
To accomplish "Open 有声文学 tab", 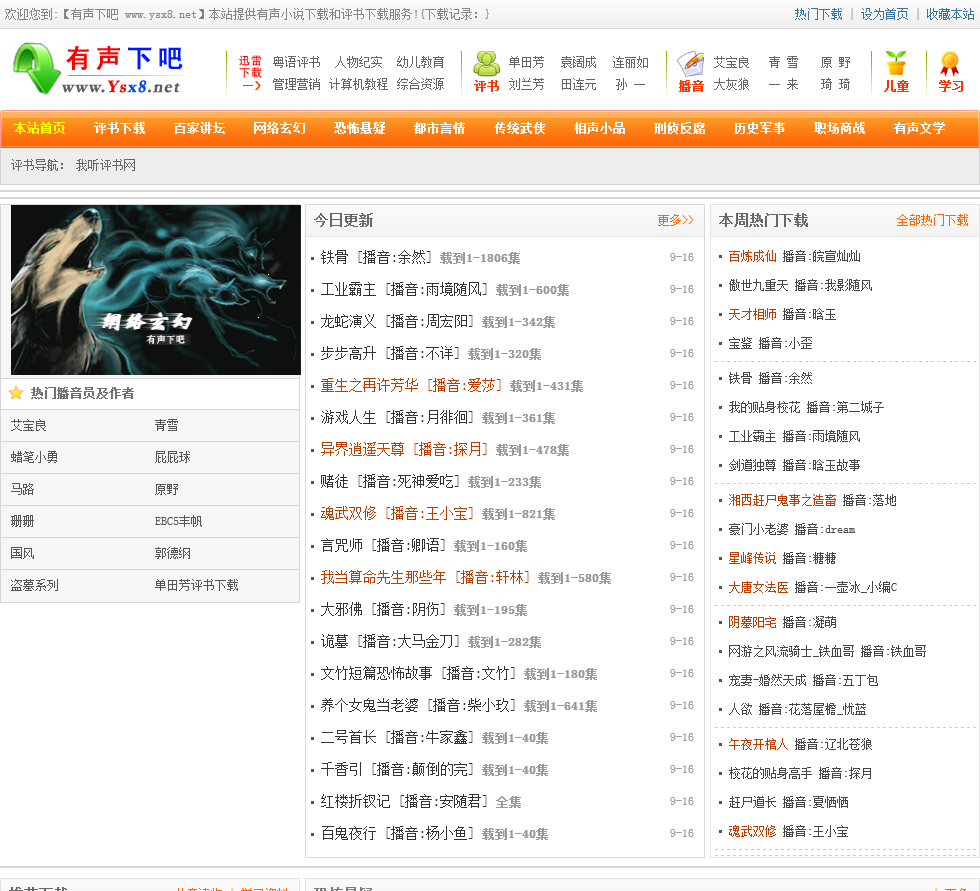I will (919, 128).
